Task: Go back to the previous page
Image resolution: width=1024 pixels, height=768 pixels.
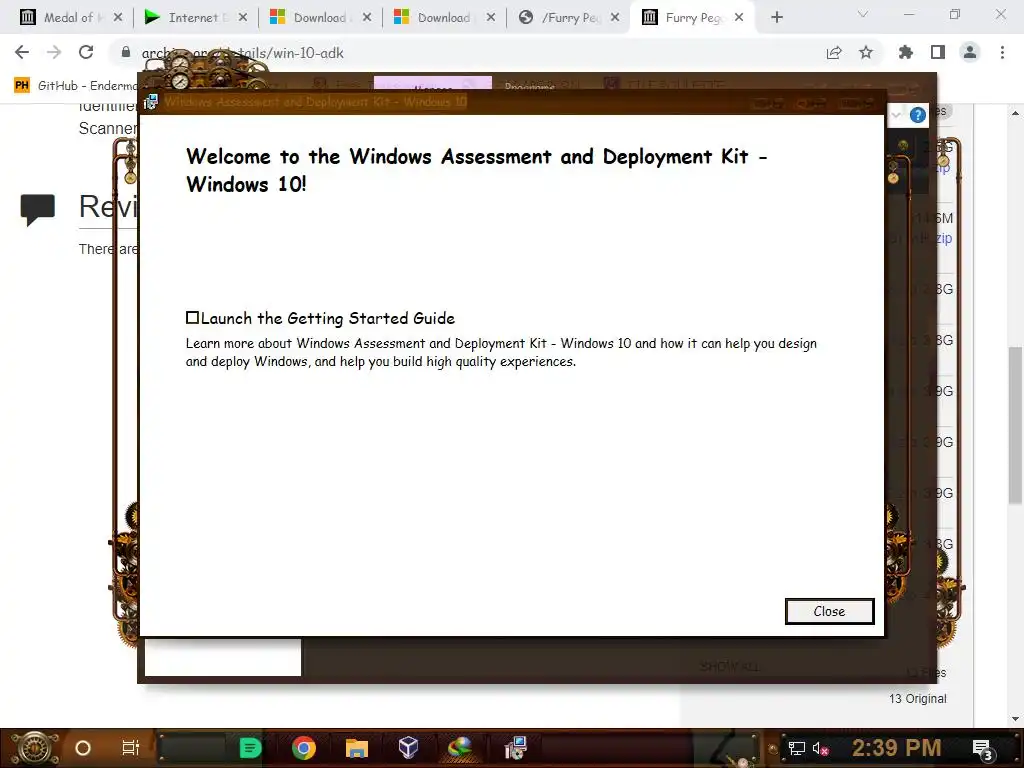Action: point(22,53)
